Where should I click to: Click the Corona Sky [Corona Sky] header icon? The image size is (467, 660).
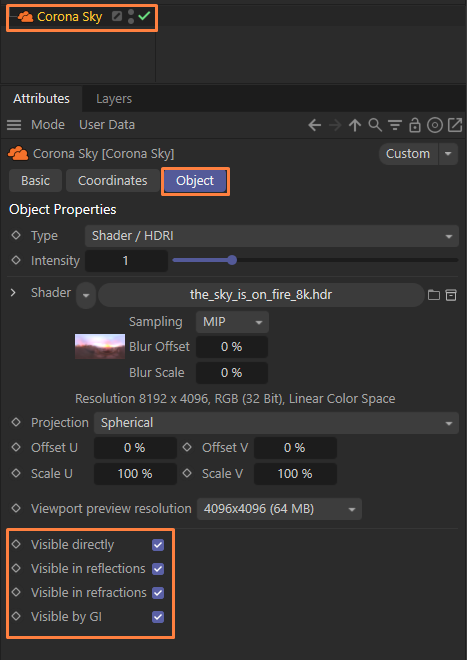(x=18, y=154)
